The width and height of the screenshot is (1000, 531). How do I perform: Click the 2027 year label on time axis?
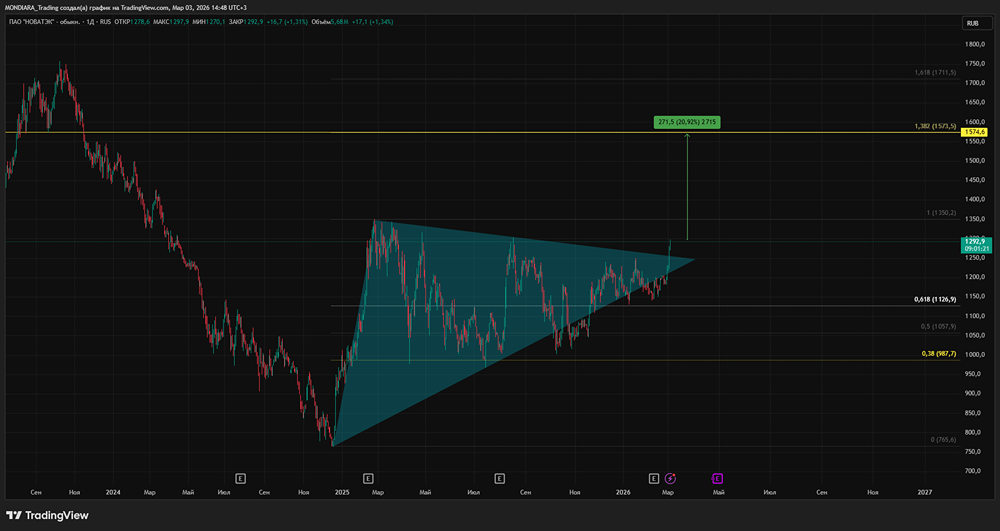click(925, 492)
